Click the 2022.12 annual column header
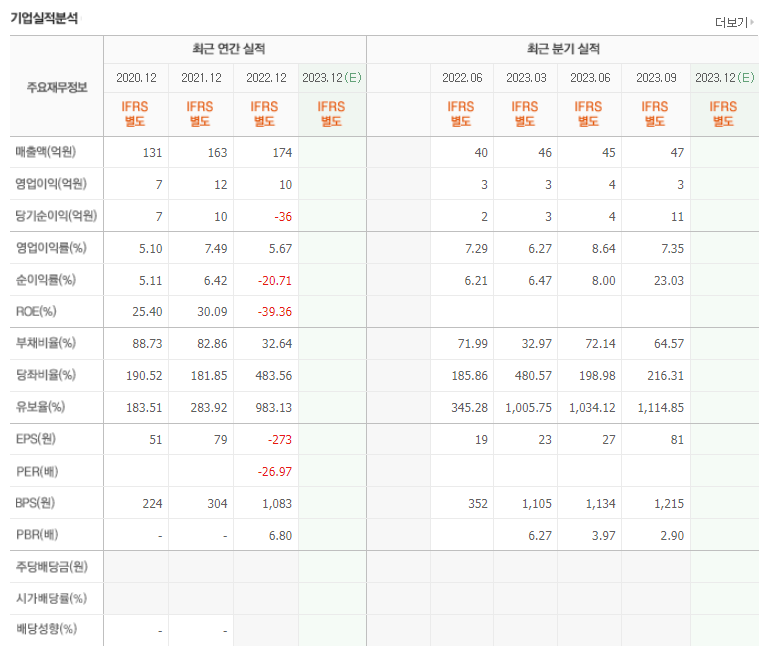This screenshot has width=767, height=646. (266, 78)
